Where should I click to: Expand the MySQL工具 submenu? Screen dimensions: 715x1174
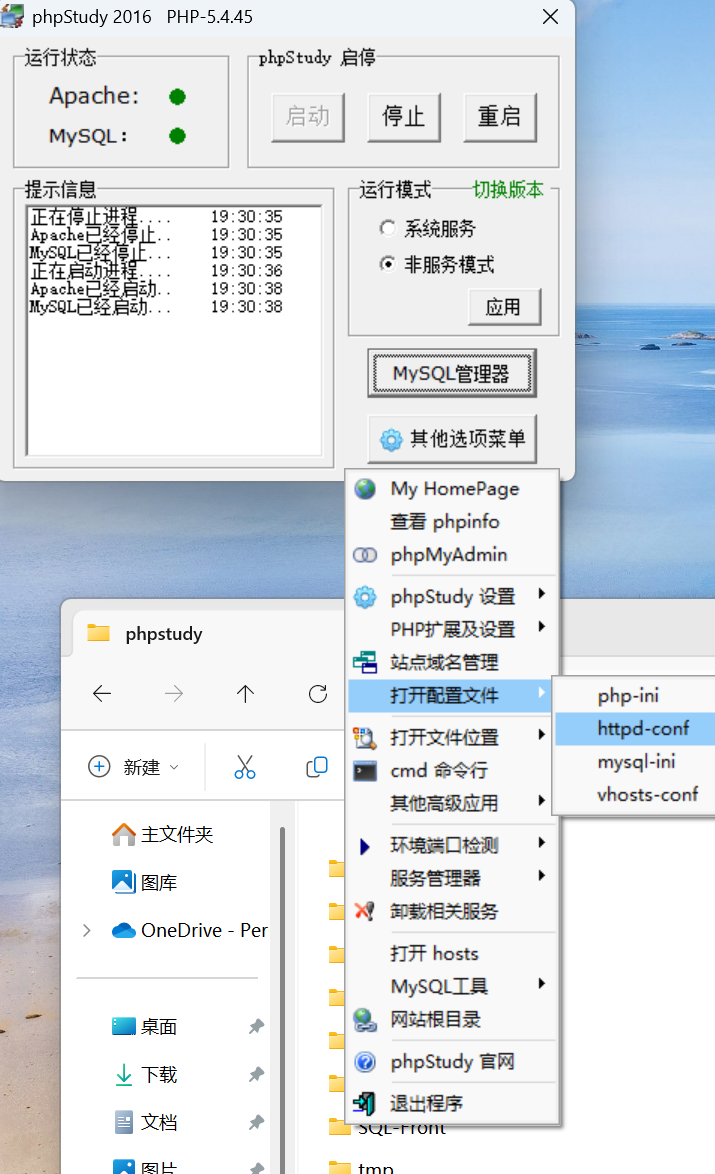click(x=541, y=983)
